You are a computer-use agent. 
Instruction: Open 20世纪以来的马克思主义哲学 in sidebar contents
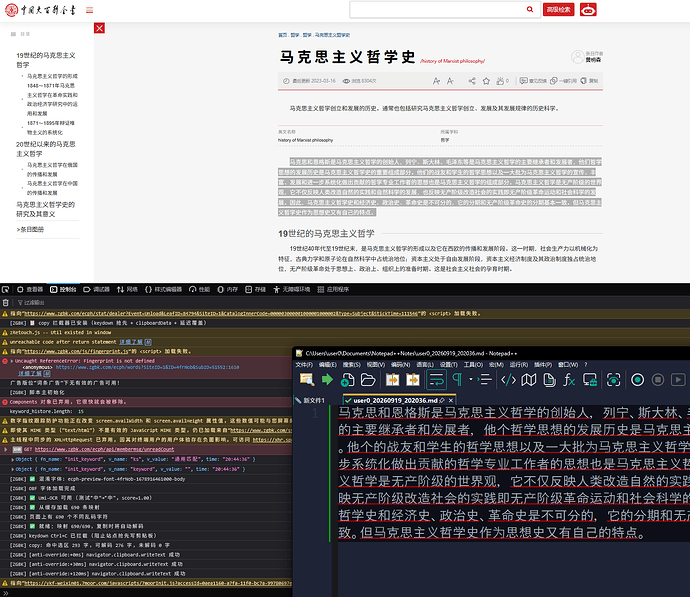pos(45,149)
